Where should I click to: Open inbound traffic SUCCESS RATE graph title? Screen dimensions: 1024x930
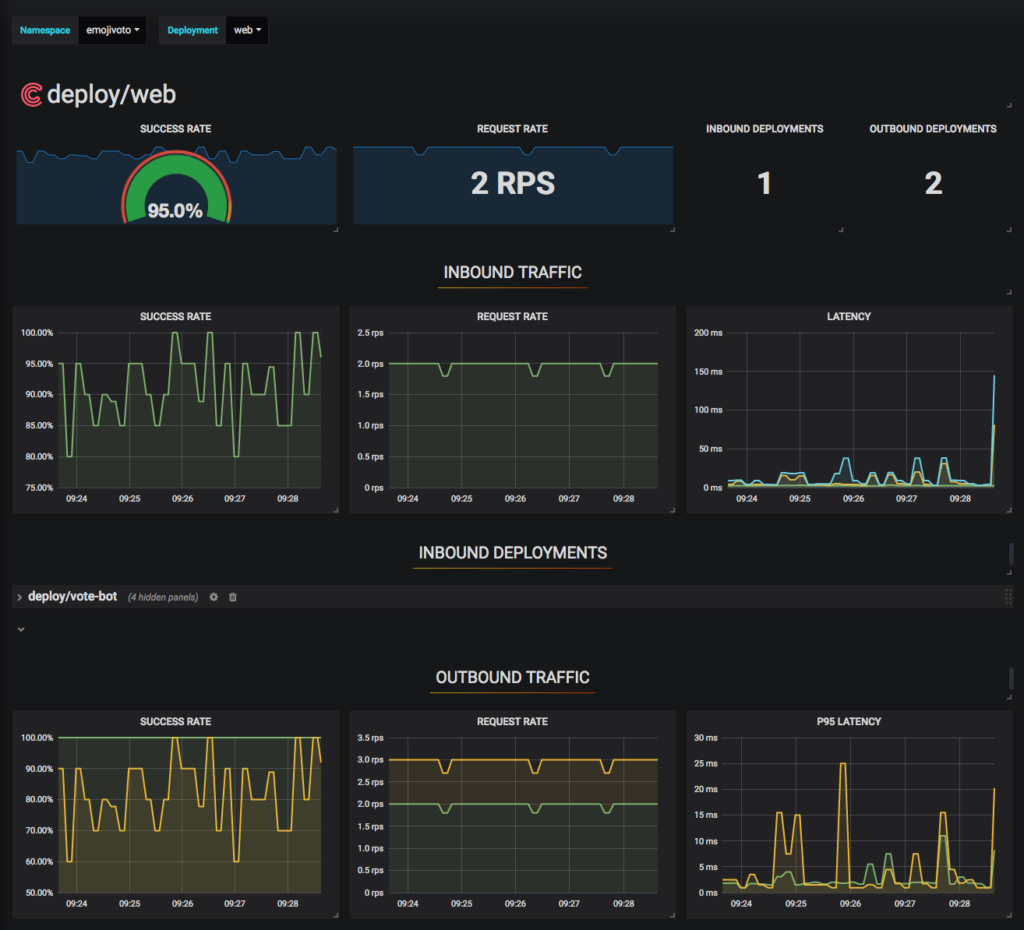coord(176,316)
